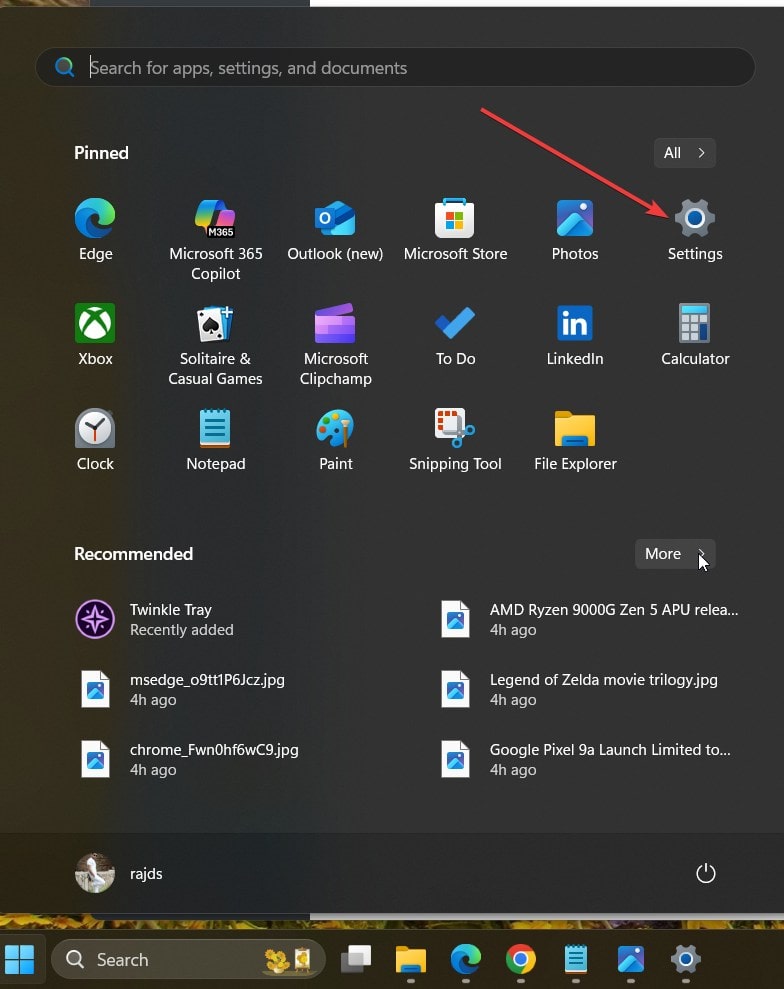Open Snipping Tool
The width and height of the screenshot is (784, 989).
[455, 440]
